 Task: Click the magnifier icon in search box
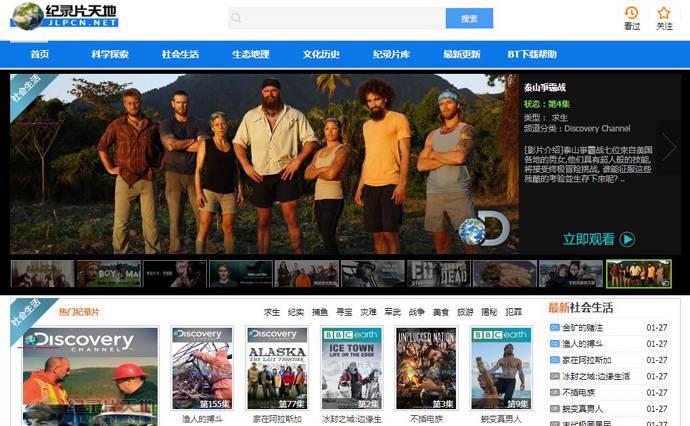click(x=236, y=18)
